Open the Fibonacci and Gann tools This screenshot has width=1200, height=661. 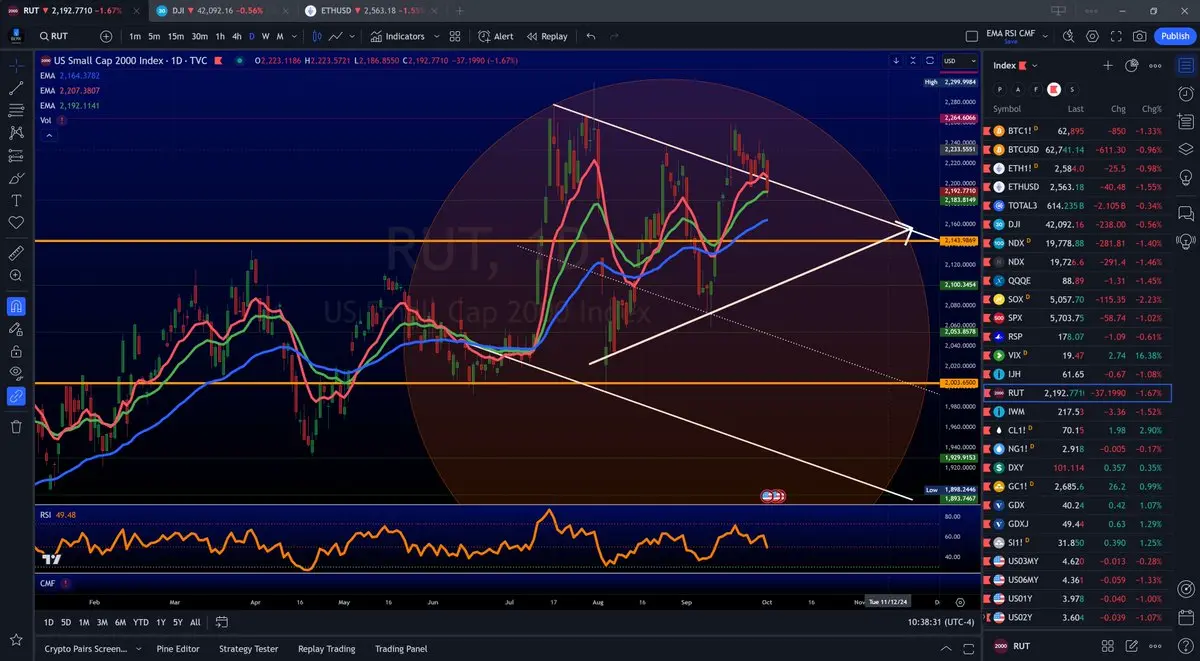pyautogui.click(x=16, y=110)
